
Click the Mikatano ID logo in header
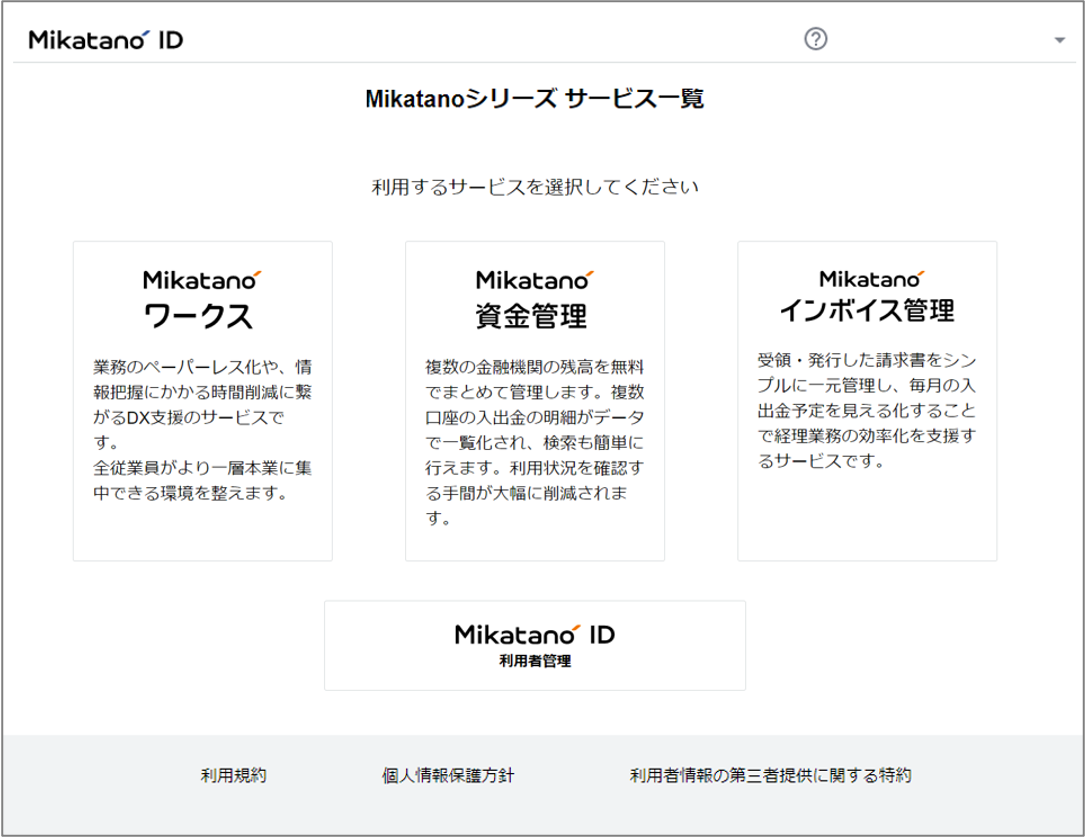coord(106,40)
